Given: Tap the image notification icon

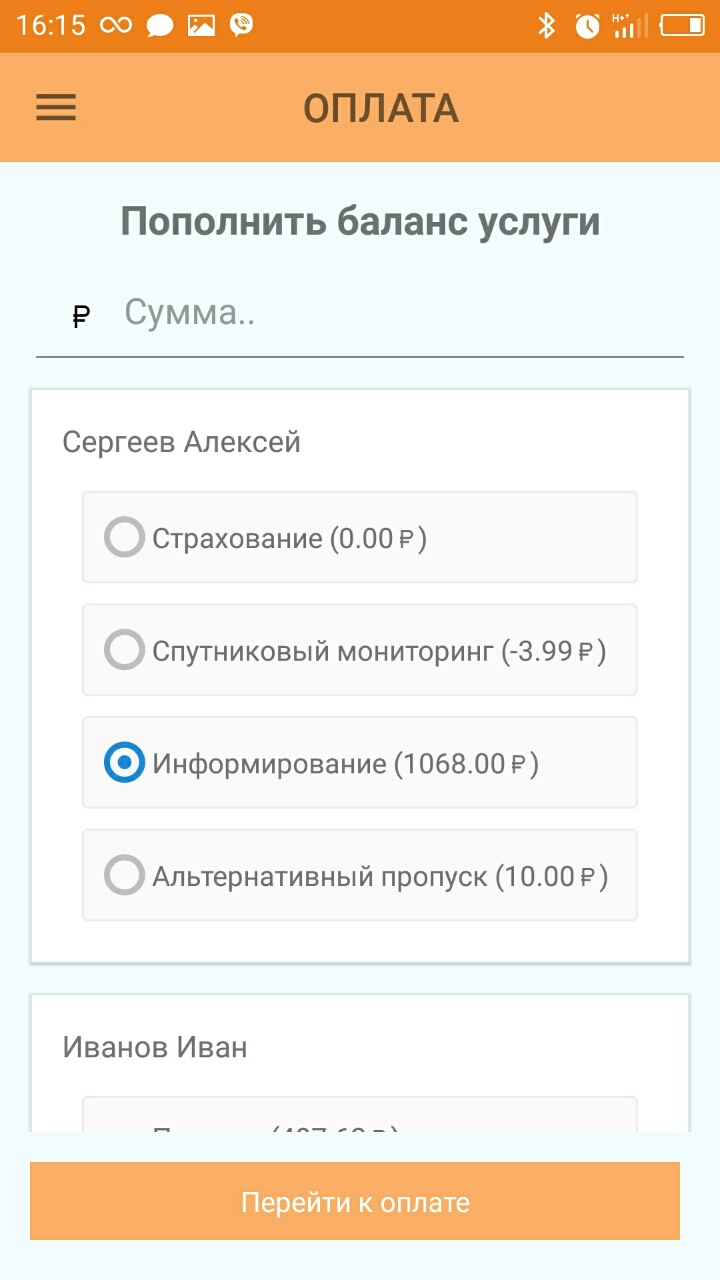Looking at the screenshot, I should pos(201,26).
